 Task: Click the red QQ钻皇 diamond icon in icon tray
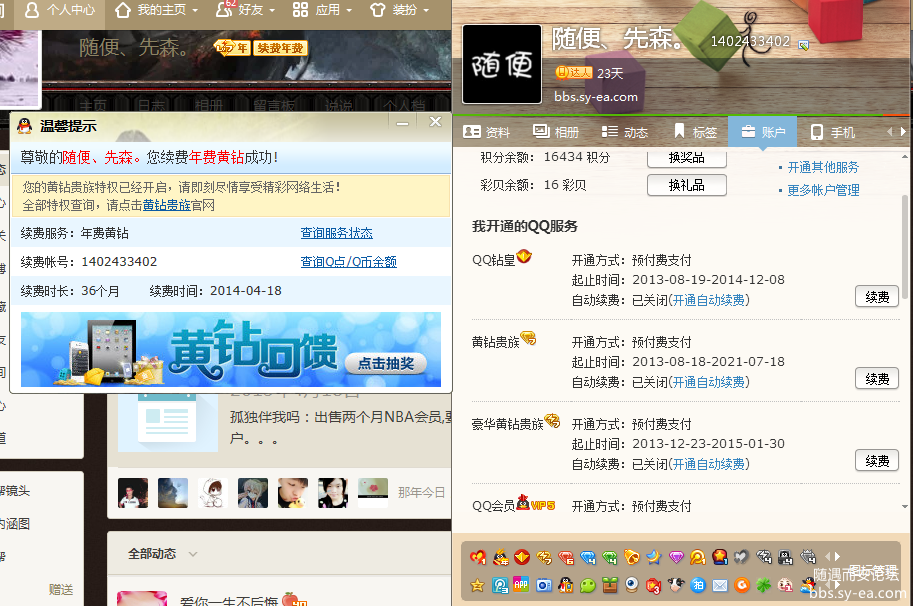[522, 557]
